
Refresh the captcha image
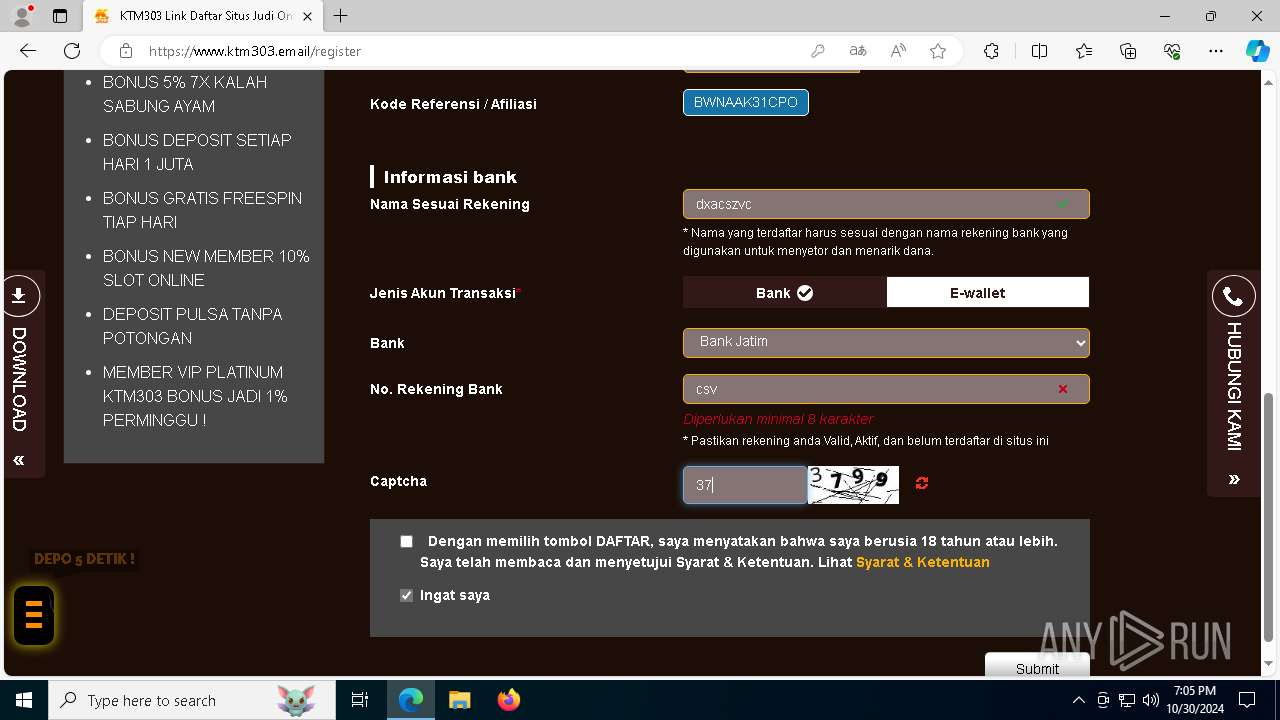pyautogui.click(x=922, y=483)
